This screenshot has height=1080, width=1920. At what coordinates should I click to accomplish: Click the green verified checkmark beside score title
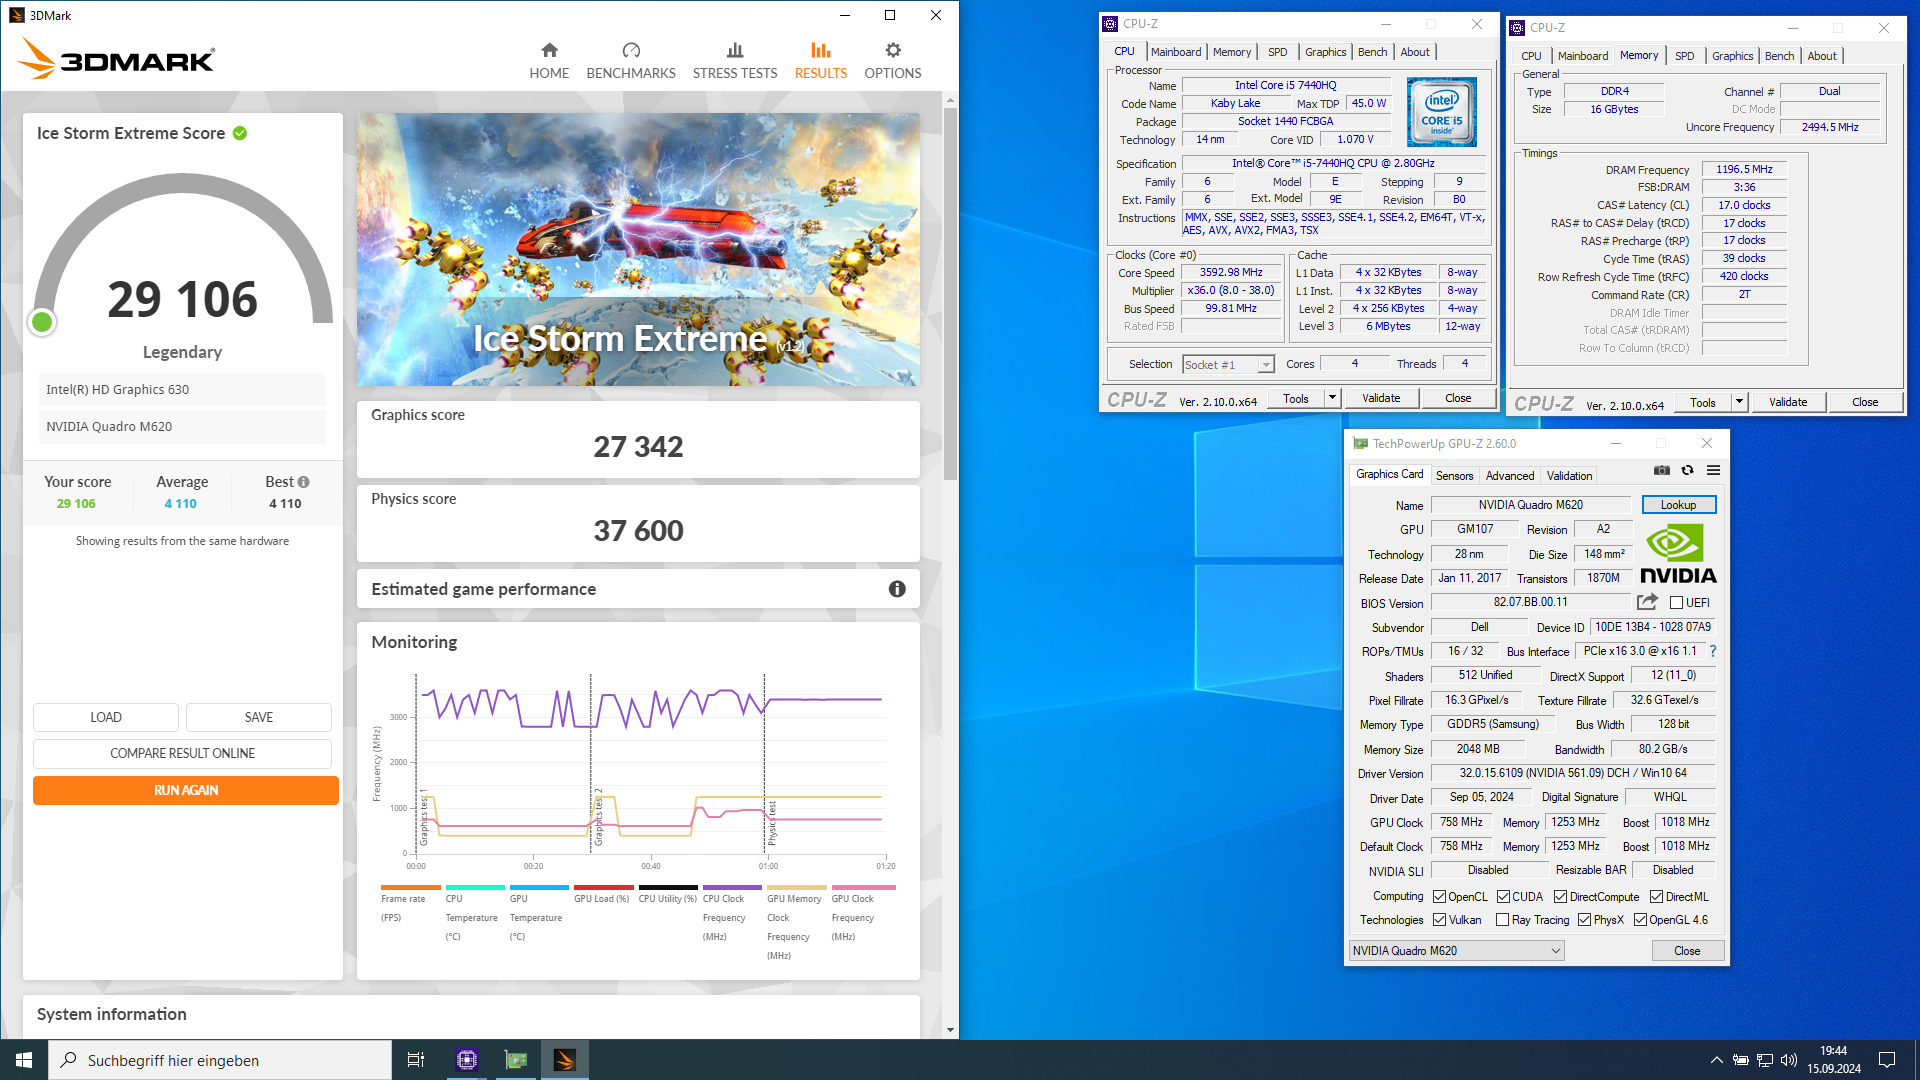pos(240,133)
